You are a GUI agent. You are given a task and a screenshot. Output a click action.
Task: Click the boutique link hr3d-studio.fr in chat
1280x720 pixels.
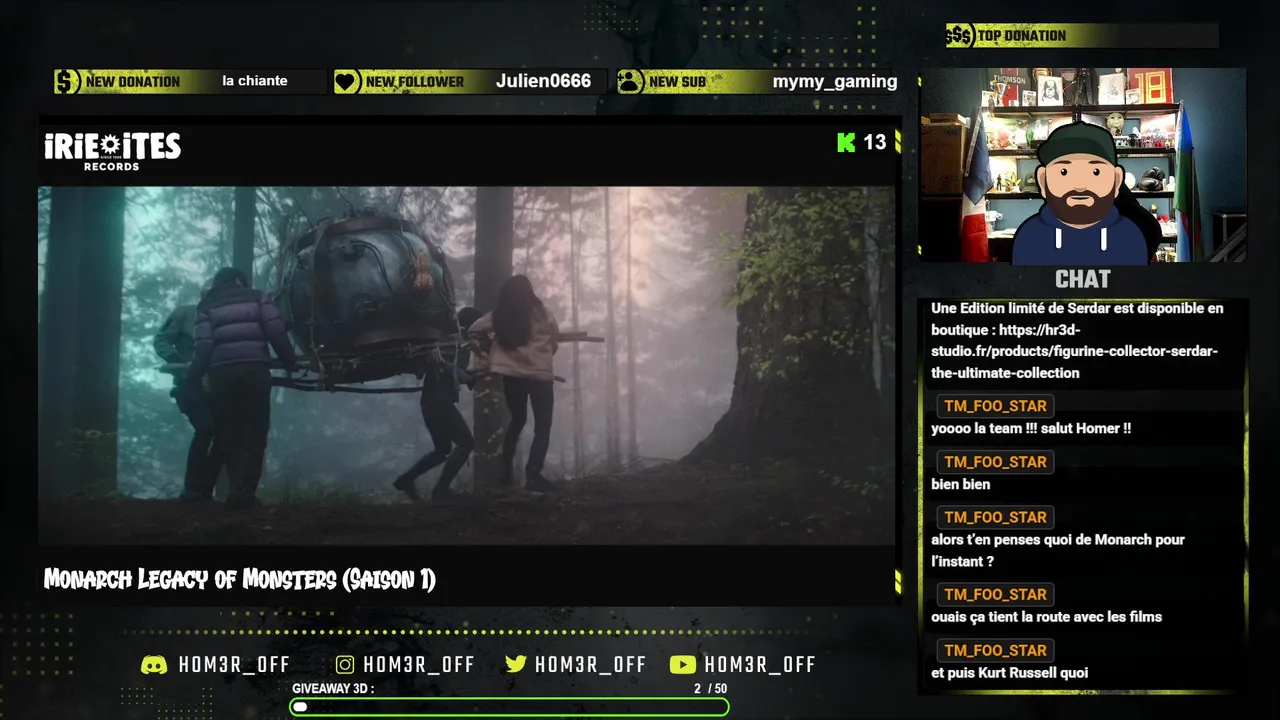1075,351
